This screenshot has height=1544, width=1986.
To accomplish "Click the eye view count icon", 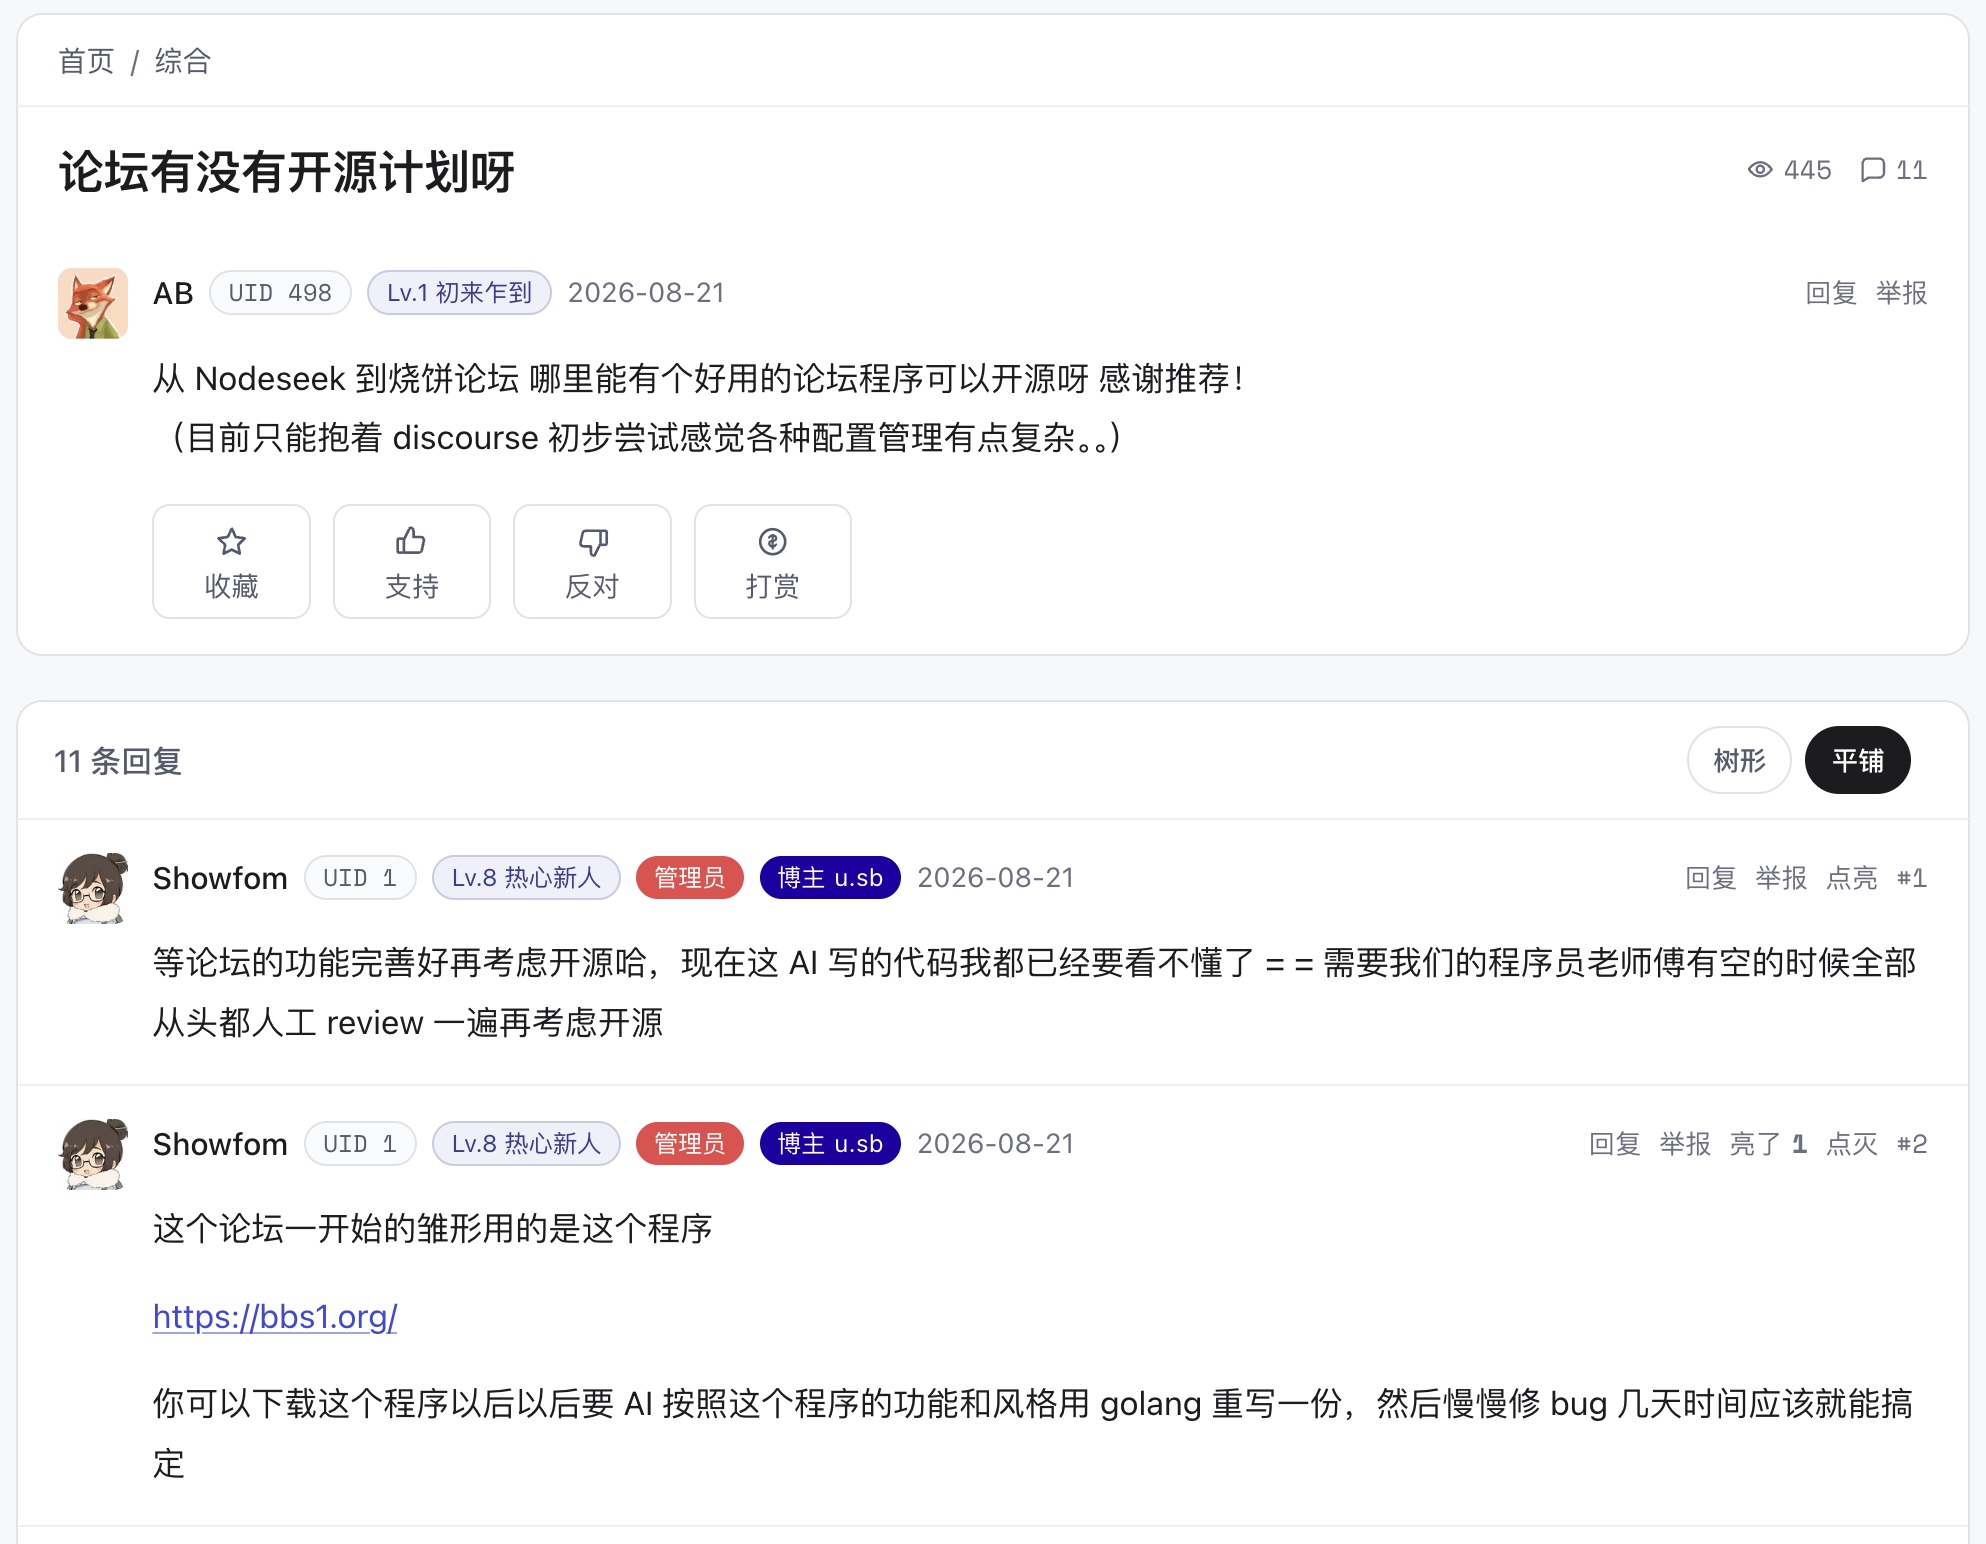I will coord(1760,170).
